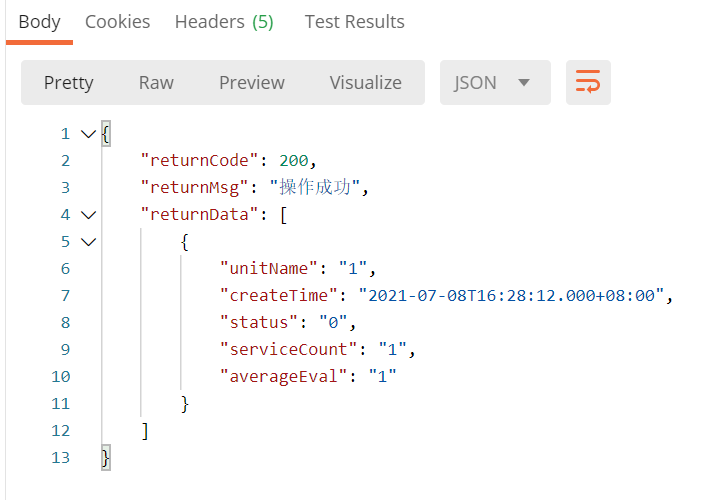Click the closing brace on line 13
718x500 pixels.
(x=106, y=458)
